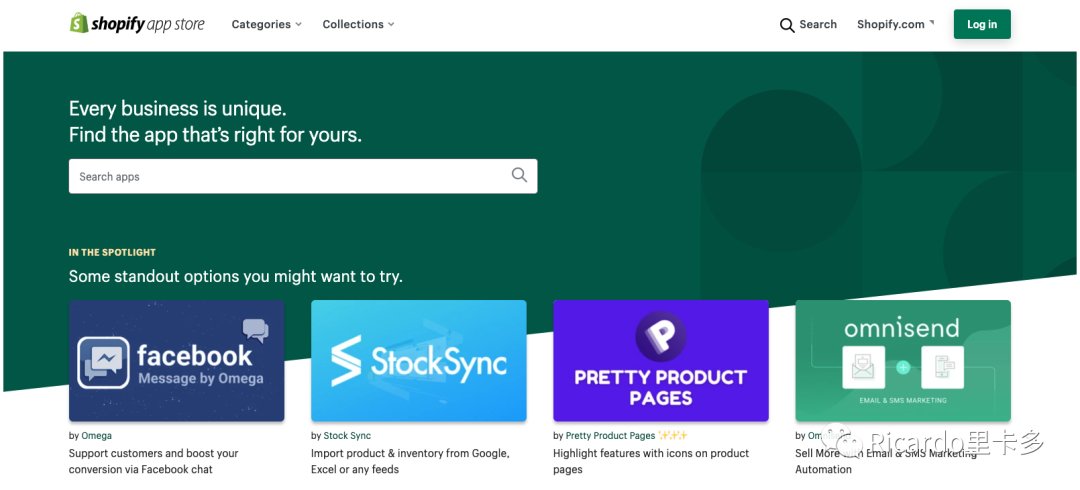Click the email envelope icon on Omnisend card

click(x=864, y=367)
